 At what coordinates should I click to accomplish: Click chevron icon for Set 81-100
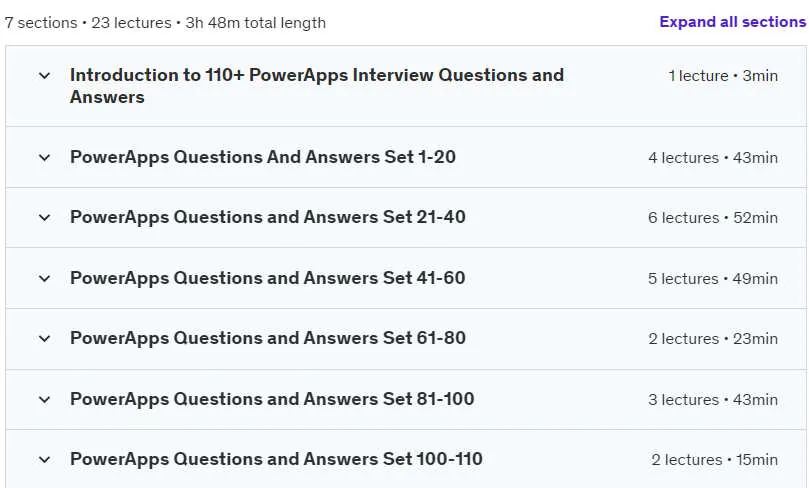44,400
